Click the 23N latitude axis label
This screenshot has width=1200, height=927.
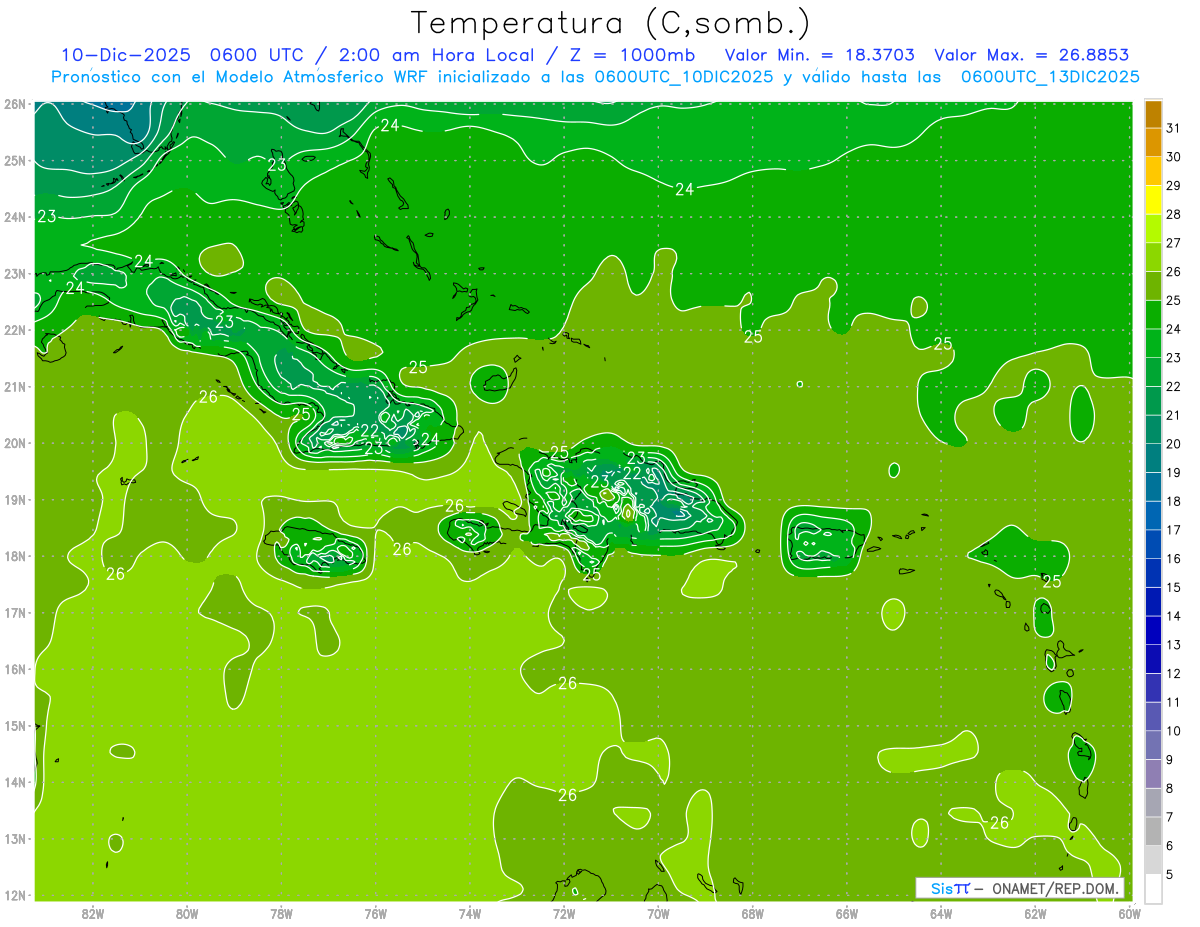coord(15,273)
